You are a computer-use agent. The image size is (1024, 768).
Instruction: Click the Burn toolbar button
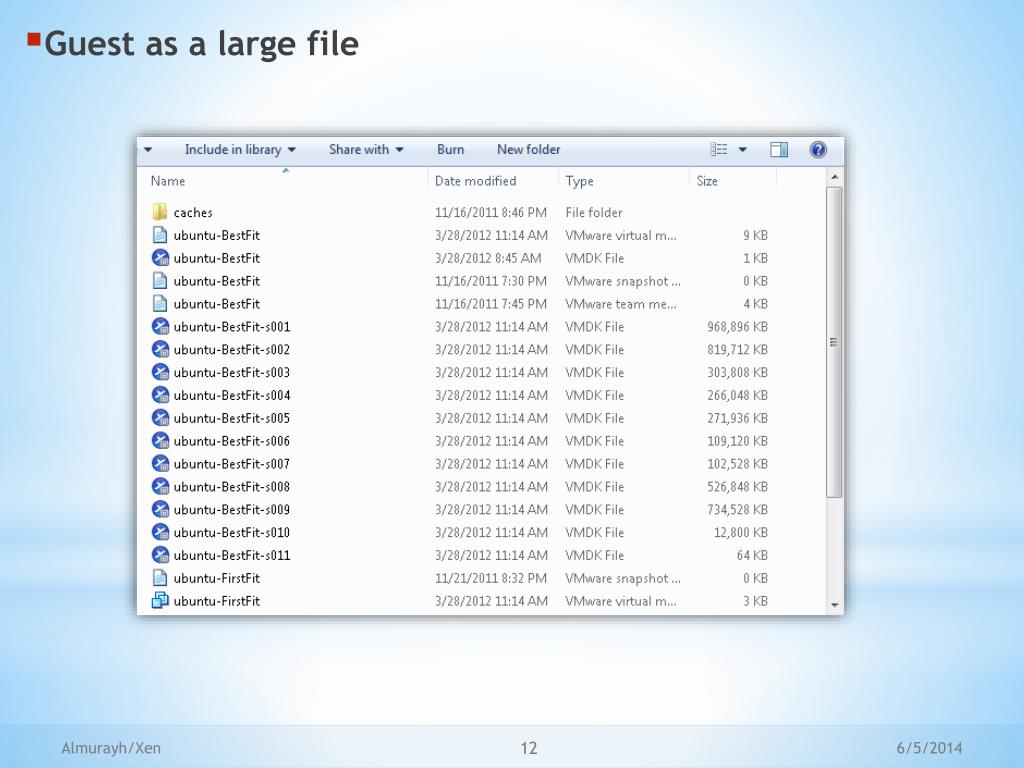point(451,150)
